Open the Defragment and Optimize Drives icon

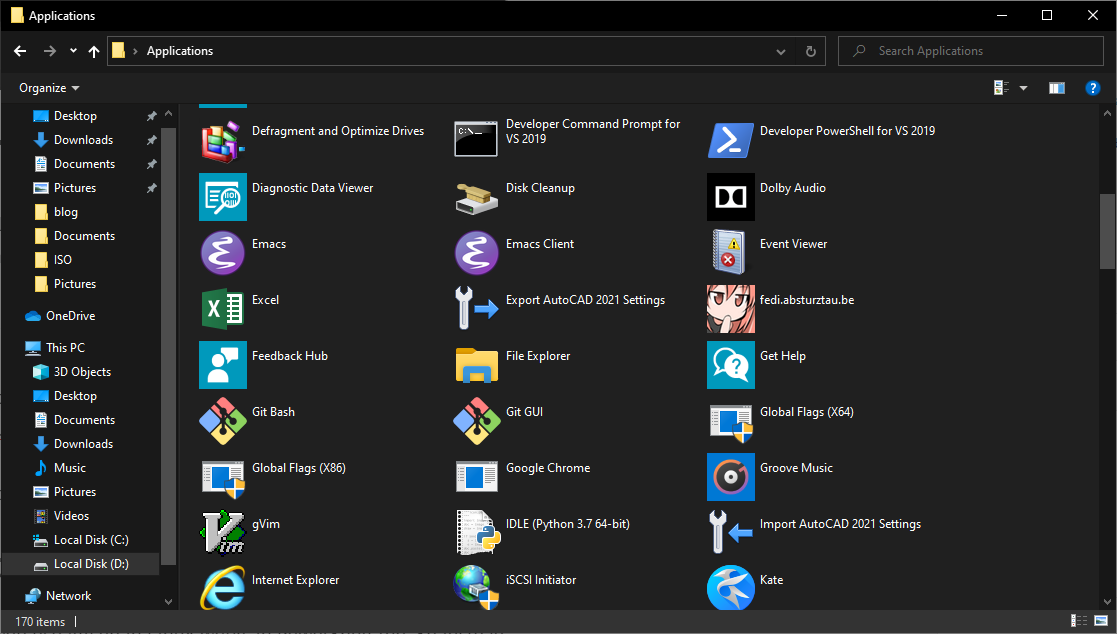[223, 140]
